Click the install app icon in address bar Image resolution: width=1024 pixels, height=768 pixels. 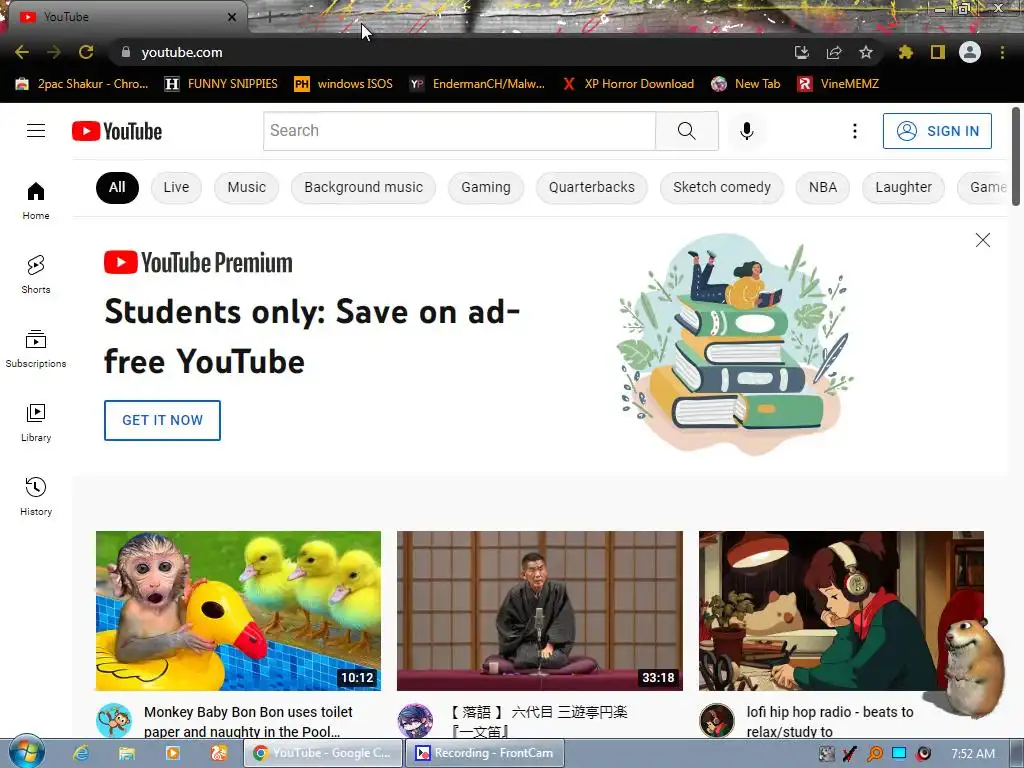click(802, 52)
